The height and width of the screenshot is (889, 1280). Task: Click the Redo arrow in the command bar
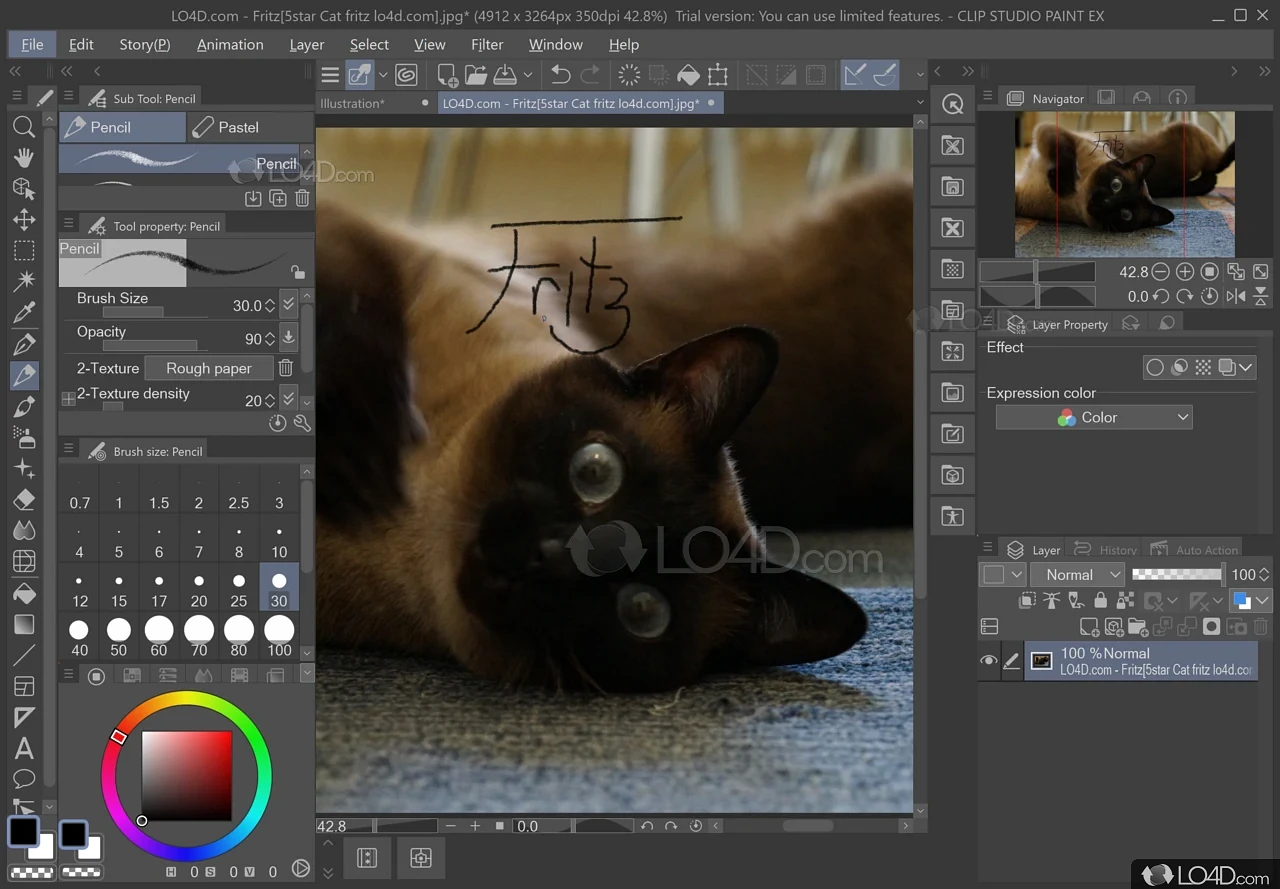coord(591,75)
